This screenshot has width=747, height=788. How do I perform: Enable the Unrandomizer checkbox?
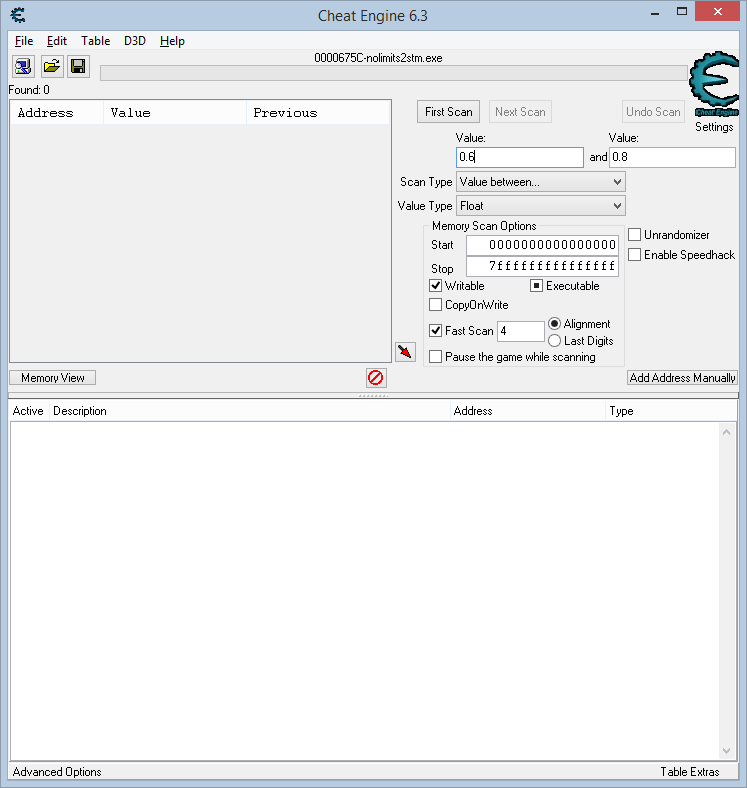pyautogui.click(x=635, y=235)
